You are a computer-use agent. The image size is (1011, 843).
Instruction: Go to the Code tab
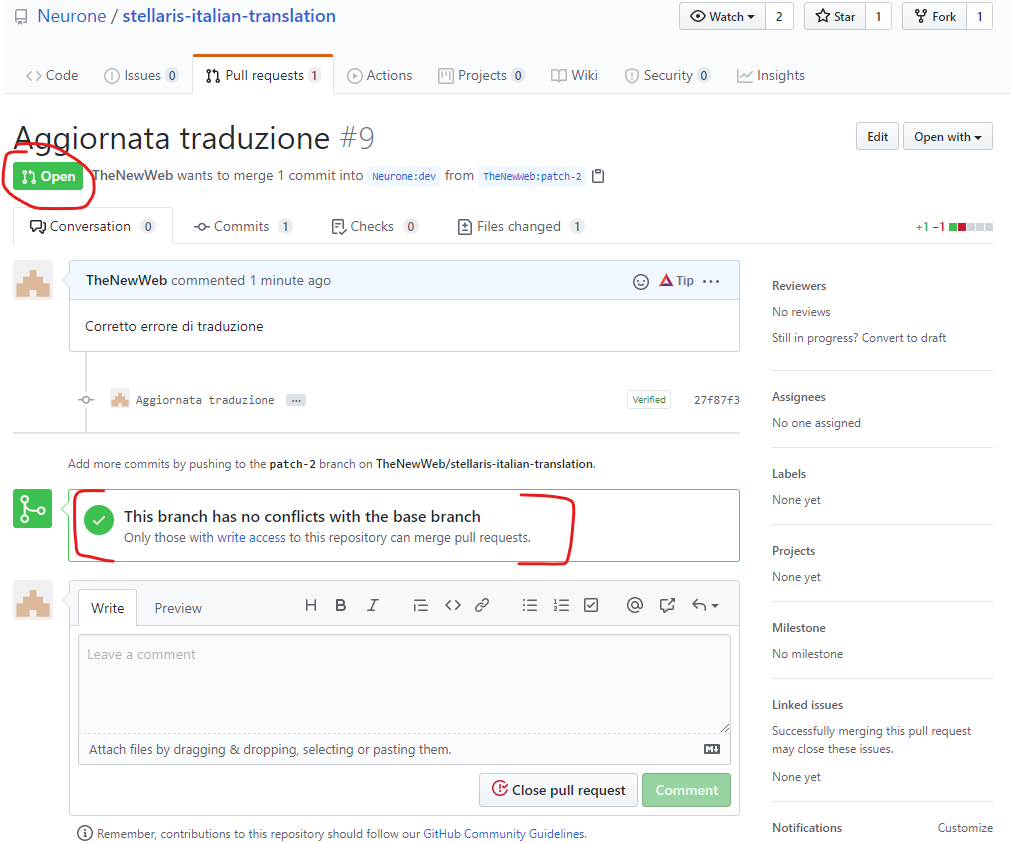tap(52, 75)
